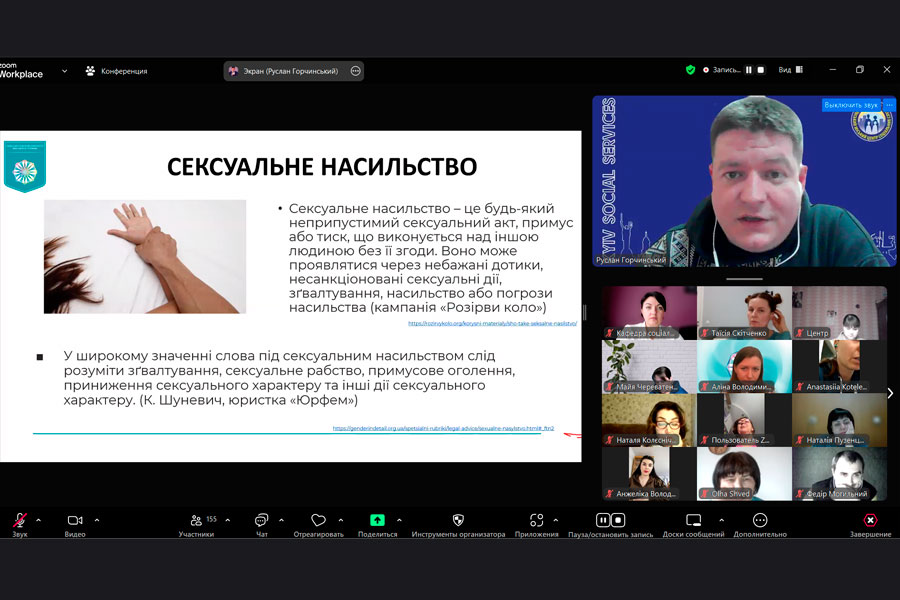Expand arrow next to Доски сообщений

pyautogui.click(x=721, y=520)
